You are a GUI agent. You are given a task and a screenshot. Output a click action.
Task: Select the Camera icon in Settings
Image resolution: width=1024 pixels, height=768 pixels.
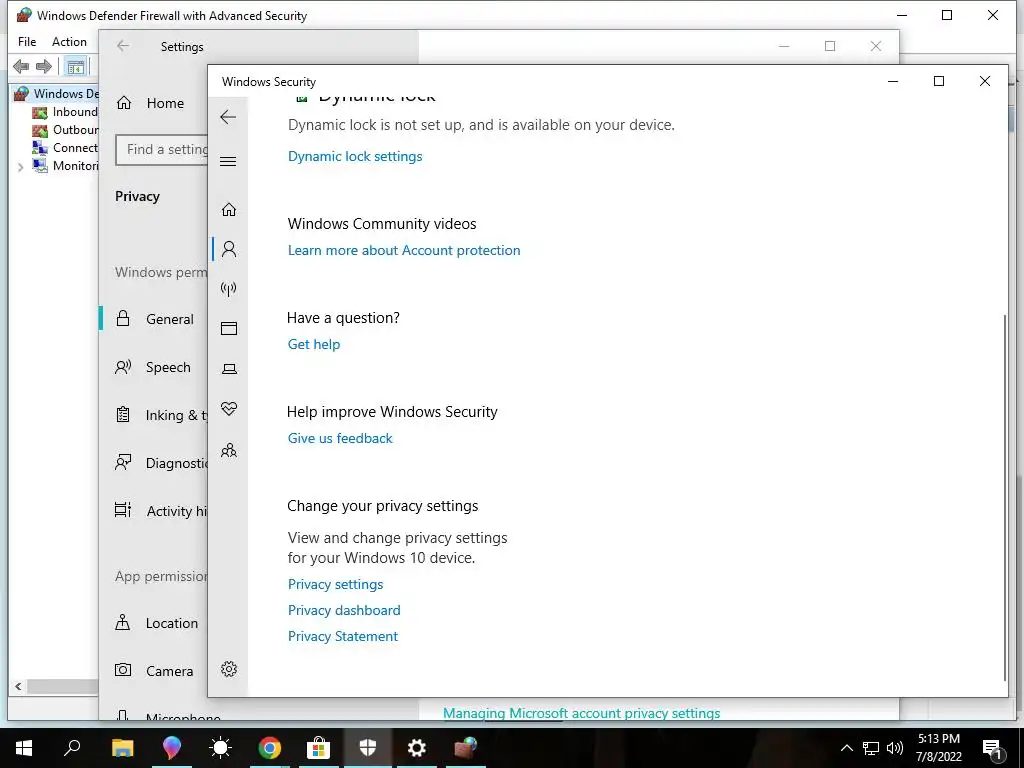pyautogui.click(x=123, y=670)
